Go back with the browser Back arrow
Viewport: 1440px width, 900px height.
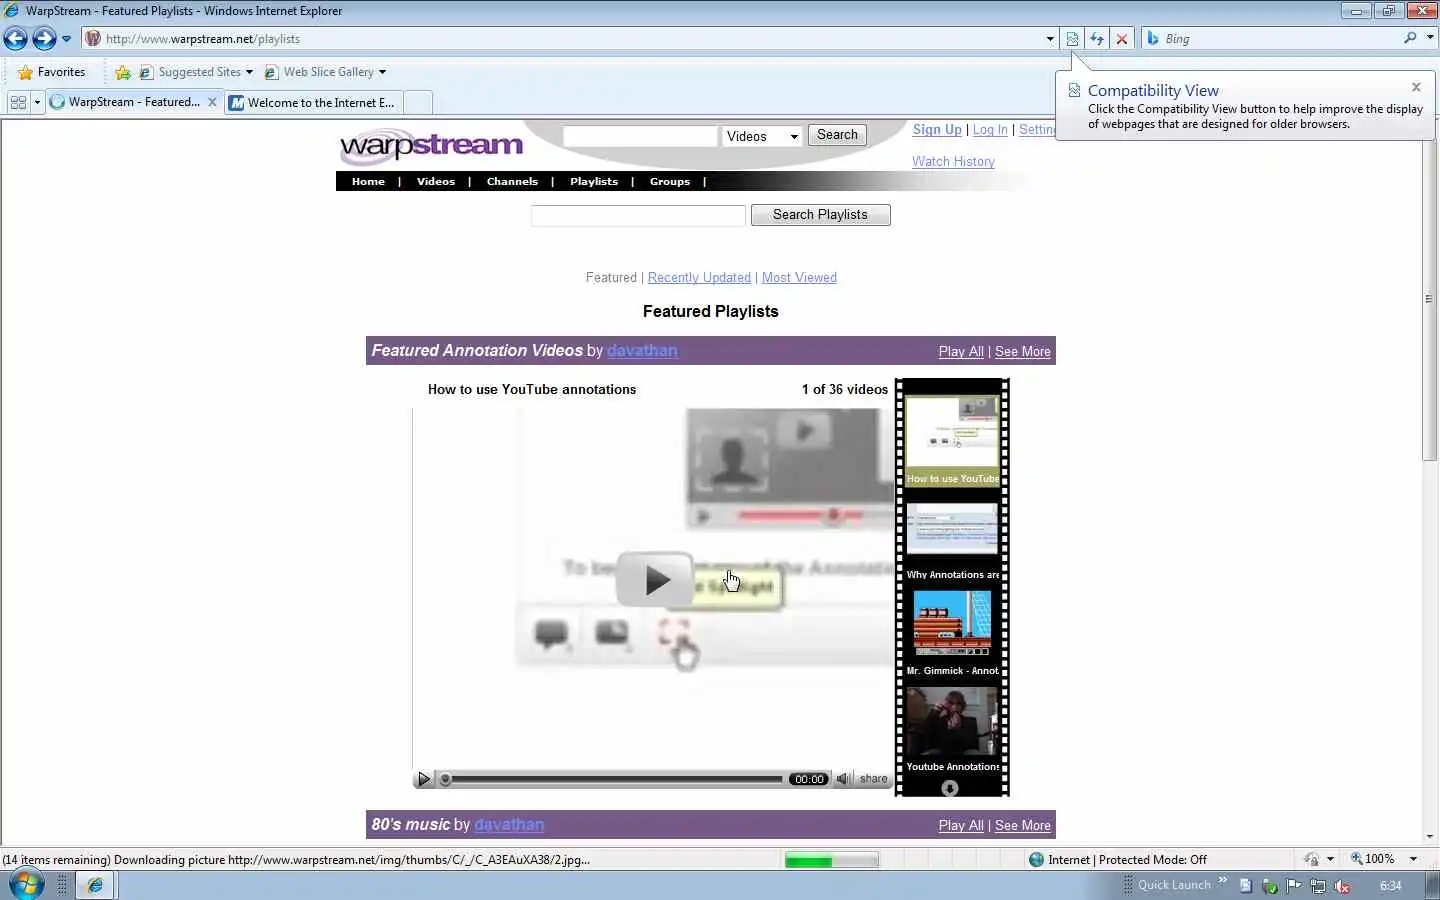point(16,39)
